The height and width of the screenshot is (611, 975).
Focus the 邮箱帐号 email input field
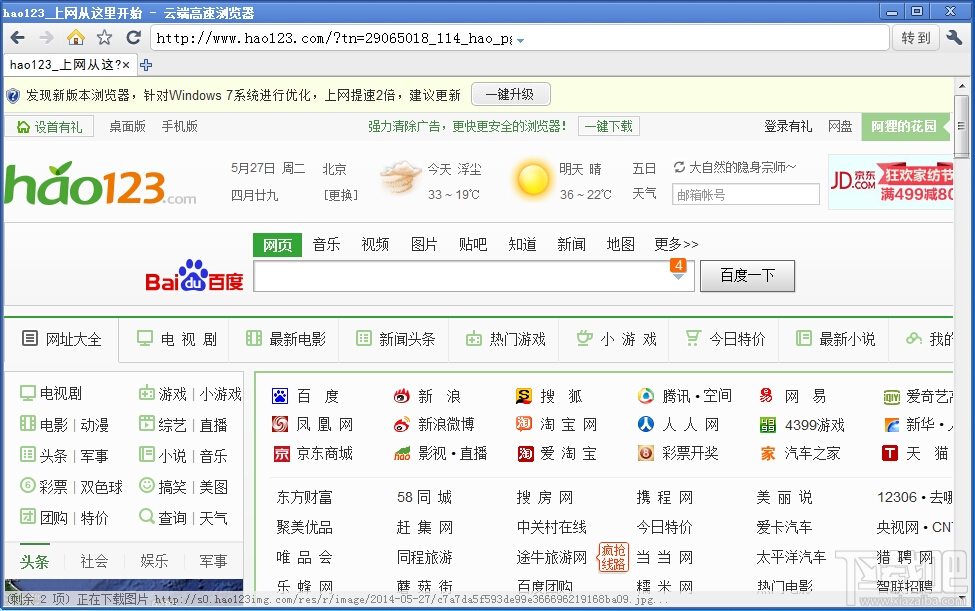746,195
